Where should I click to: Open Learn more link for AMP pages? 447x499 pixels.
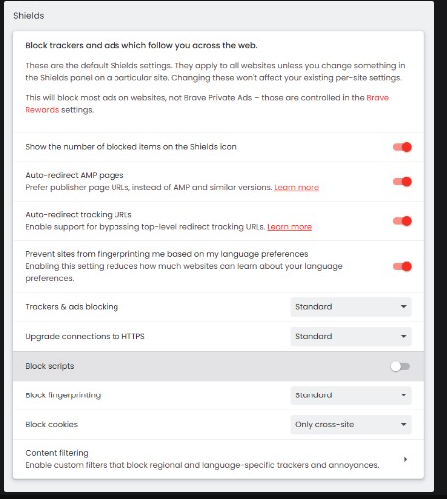pos(297,187)
